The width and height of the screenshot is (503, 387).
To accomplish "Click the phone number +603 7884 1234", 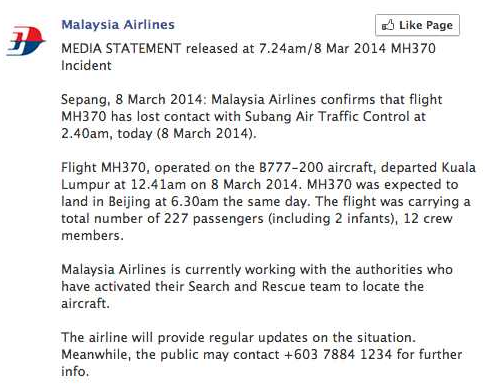I will tap(337, 354).
